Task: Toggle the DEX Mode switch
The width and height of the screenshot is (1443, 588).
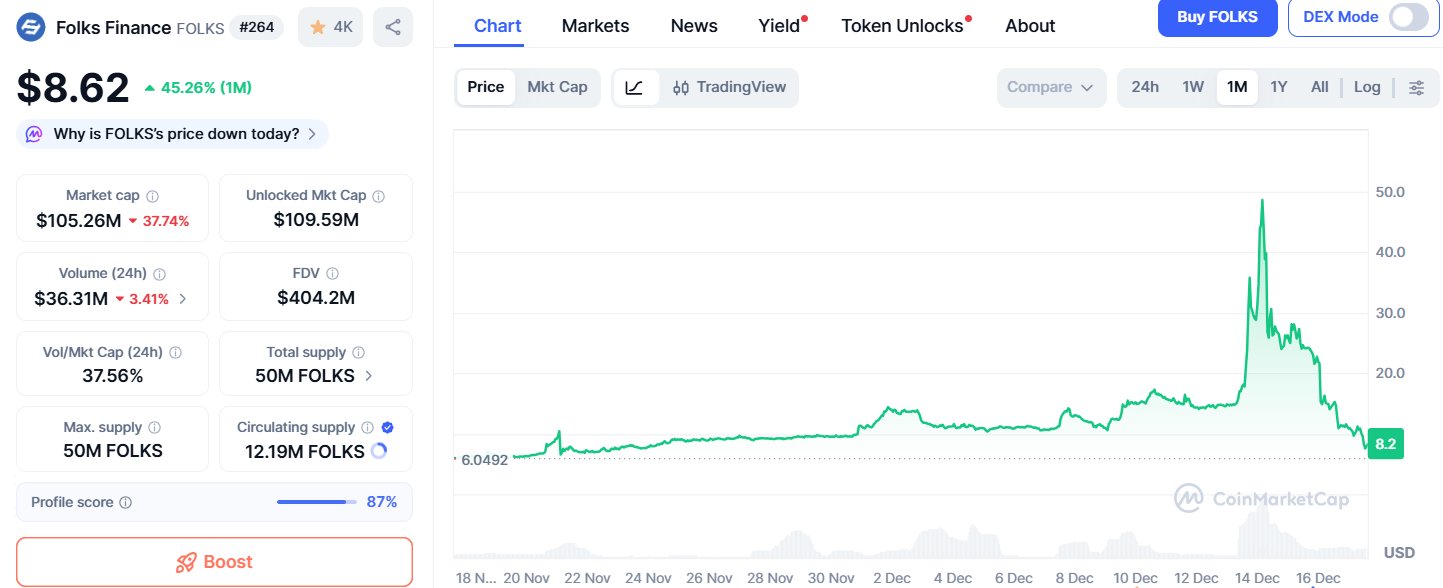Action: 1408,17
